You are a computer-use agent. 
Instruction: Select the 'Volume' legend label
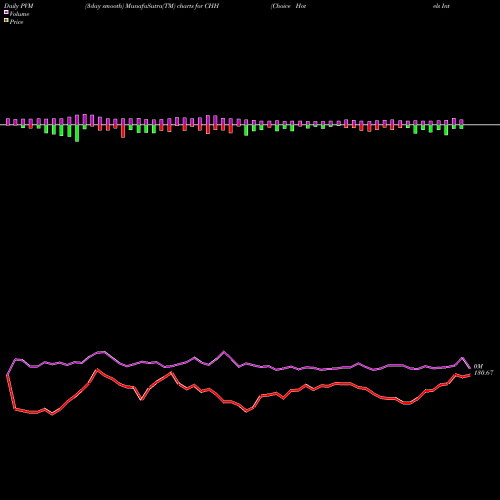coord(19,14)
